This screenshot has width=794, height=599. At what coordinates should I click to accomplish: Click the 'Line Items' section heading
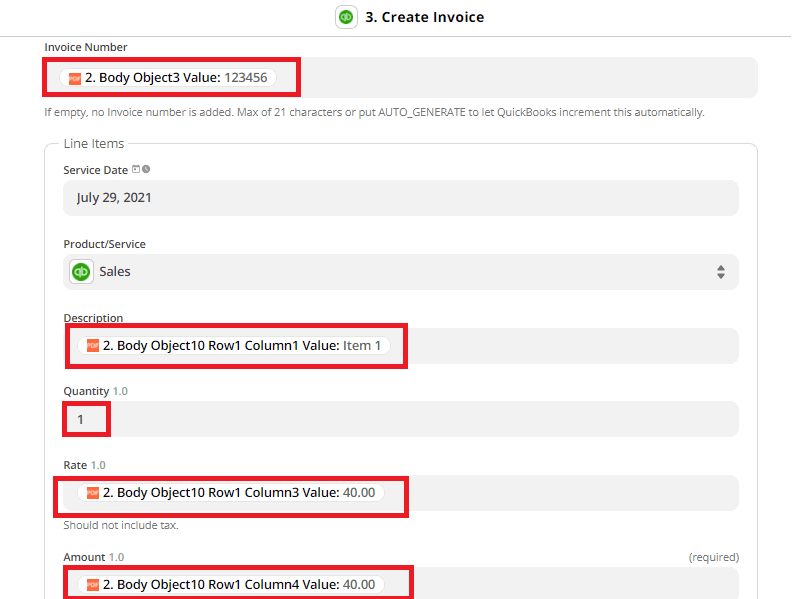[x=93, y=144]
